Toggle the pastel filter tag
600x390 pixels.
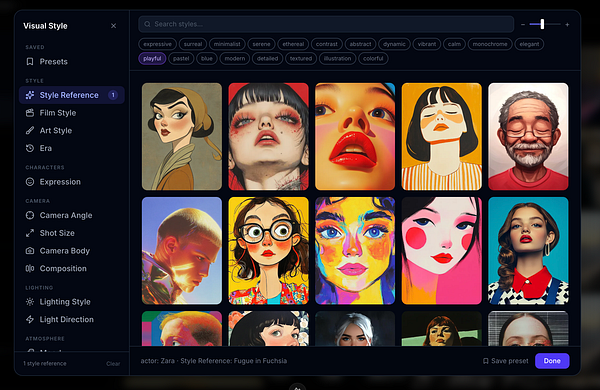[x=181, y=59]
